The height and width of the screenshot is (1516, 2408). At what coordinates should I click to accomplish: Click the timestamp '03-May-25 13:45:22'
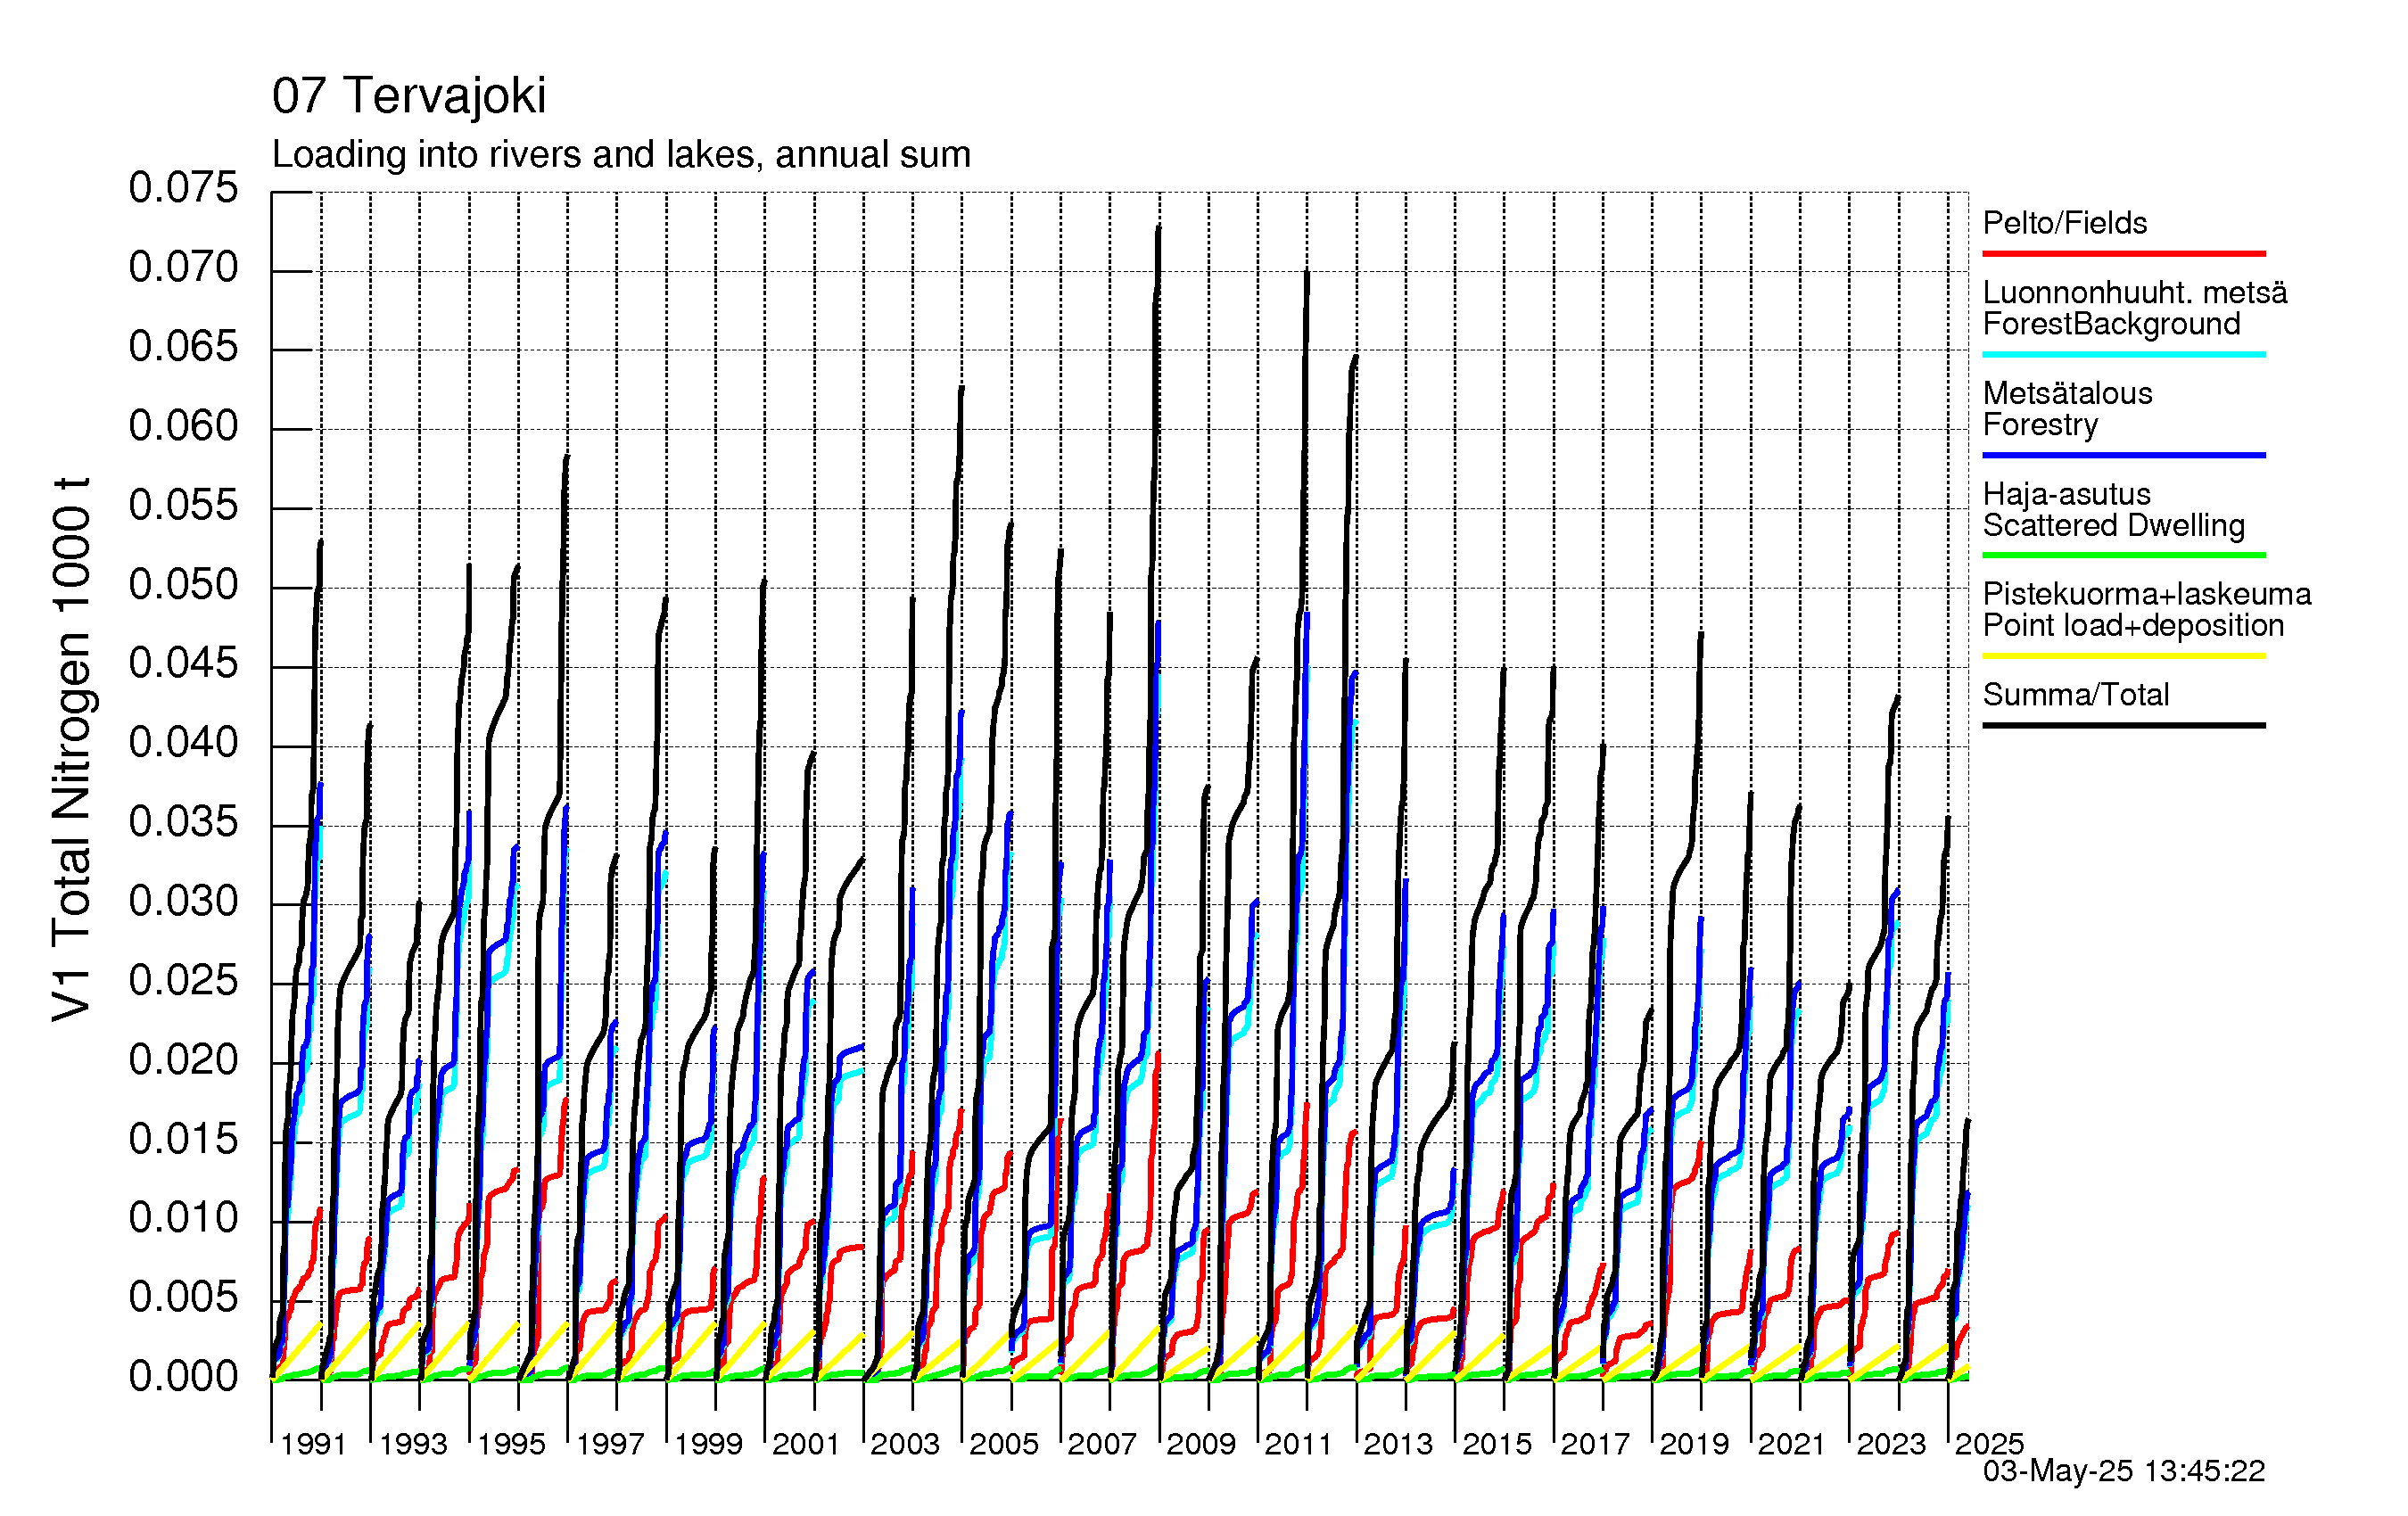tap(2124, 1471)
